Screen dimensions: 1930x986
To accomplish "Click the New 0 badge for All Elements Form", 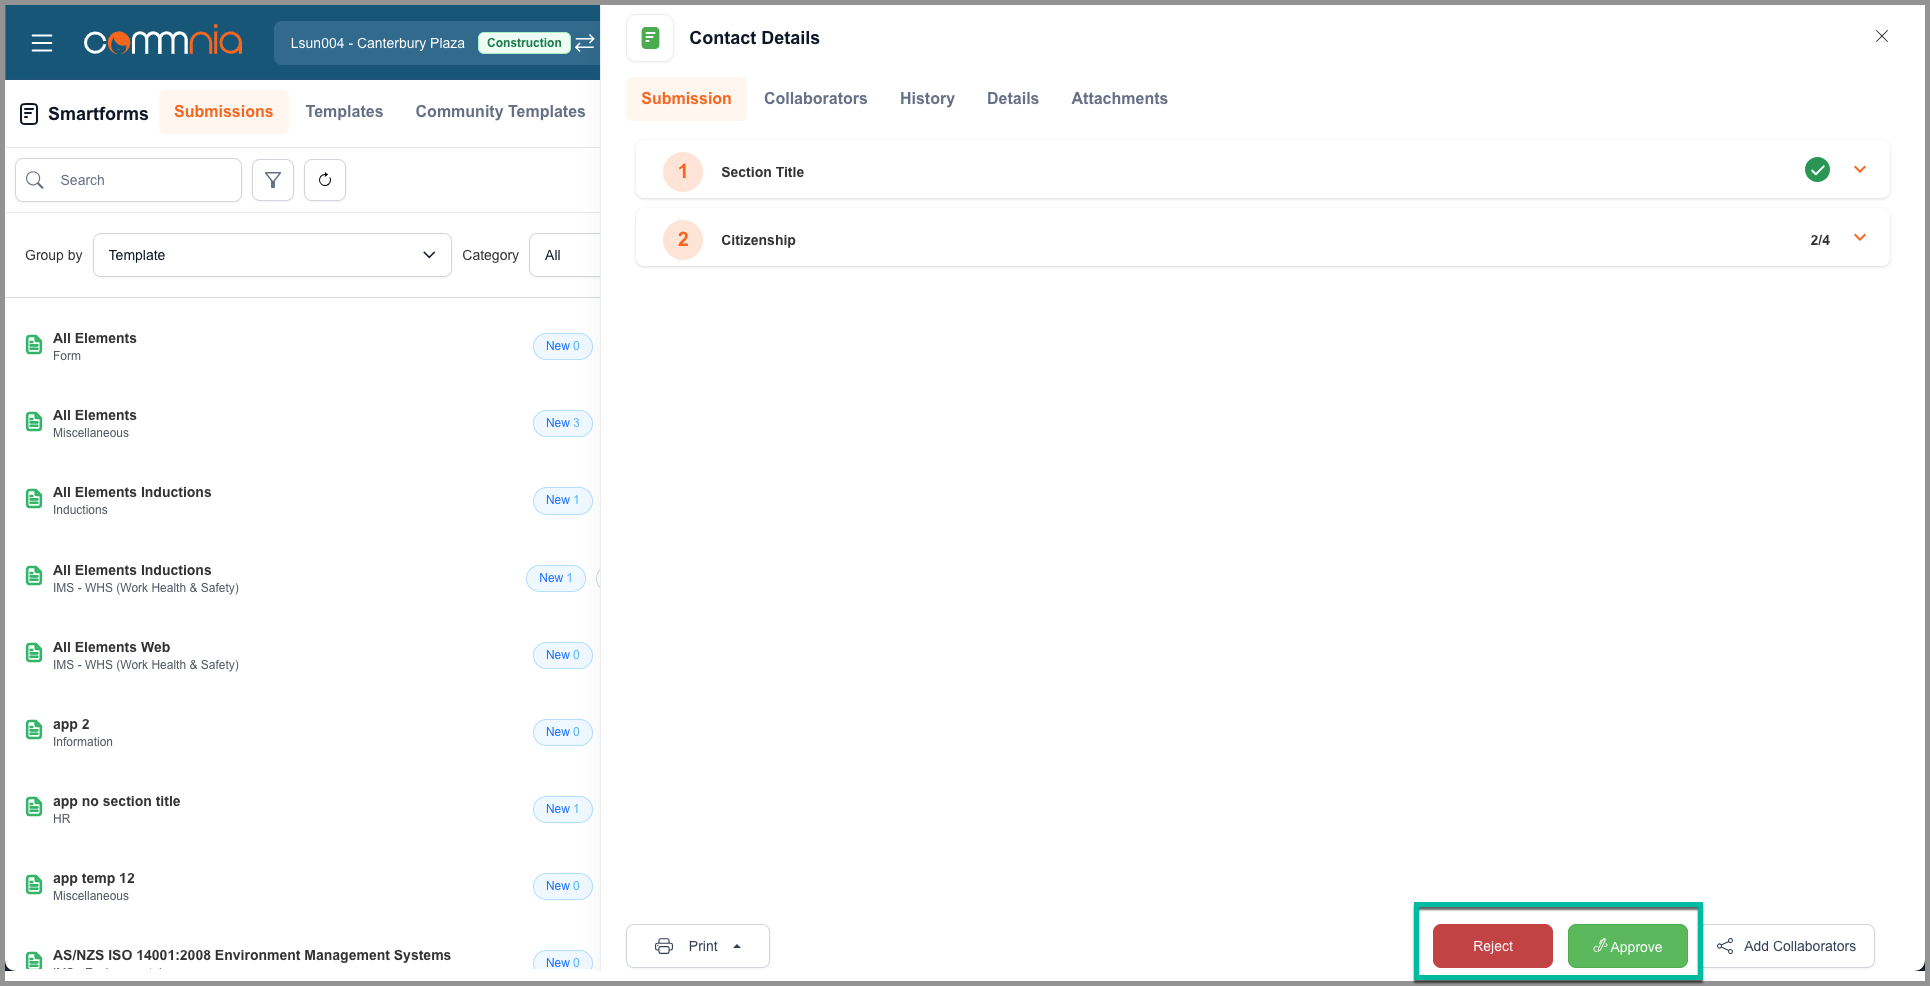I will (563, 346).
